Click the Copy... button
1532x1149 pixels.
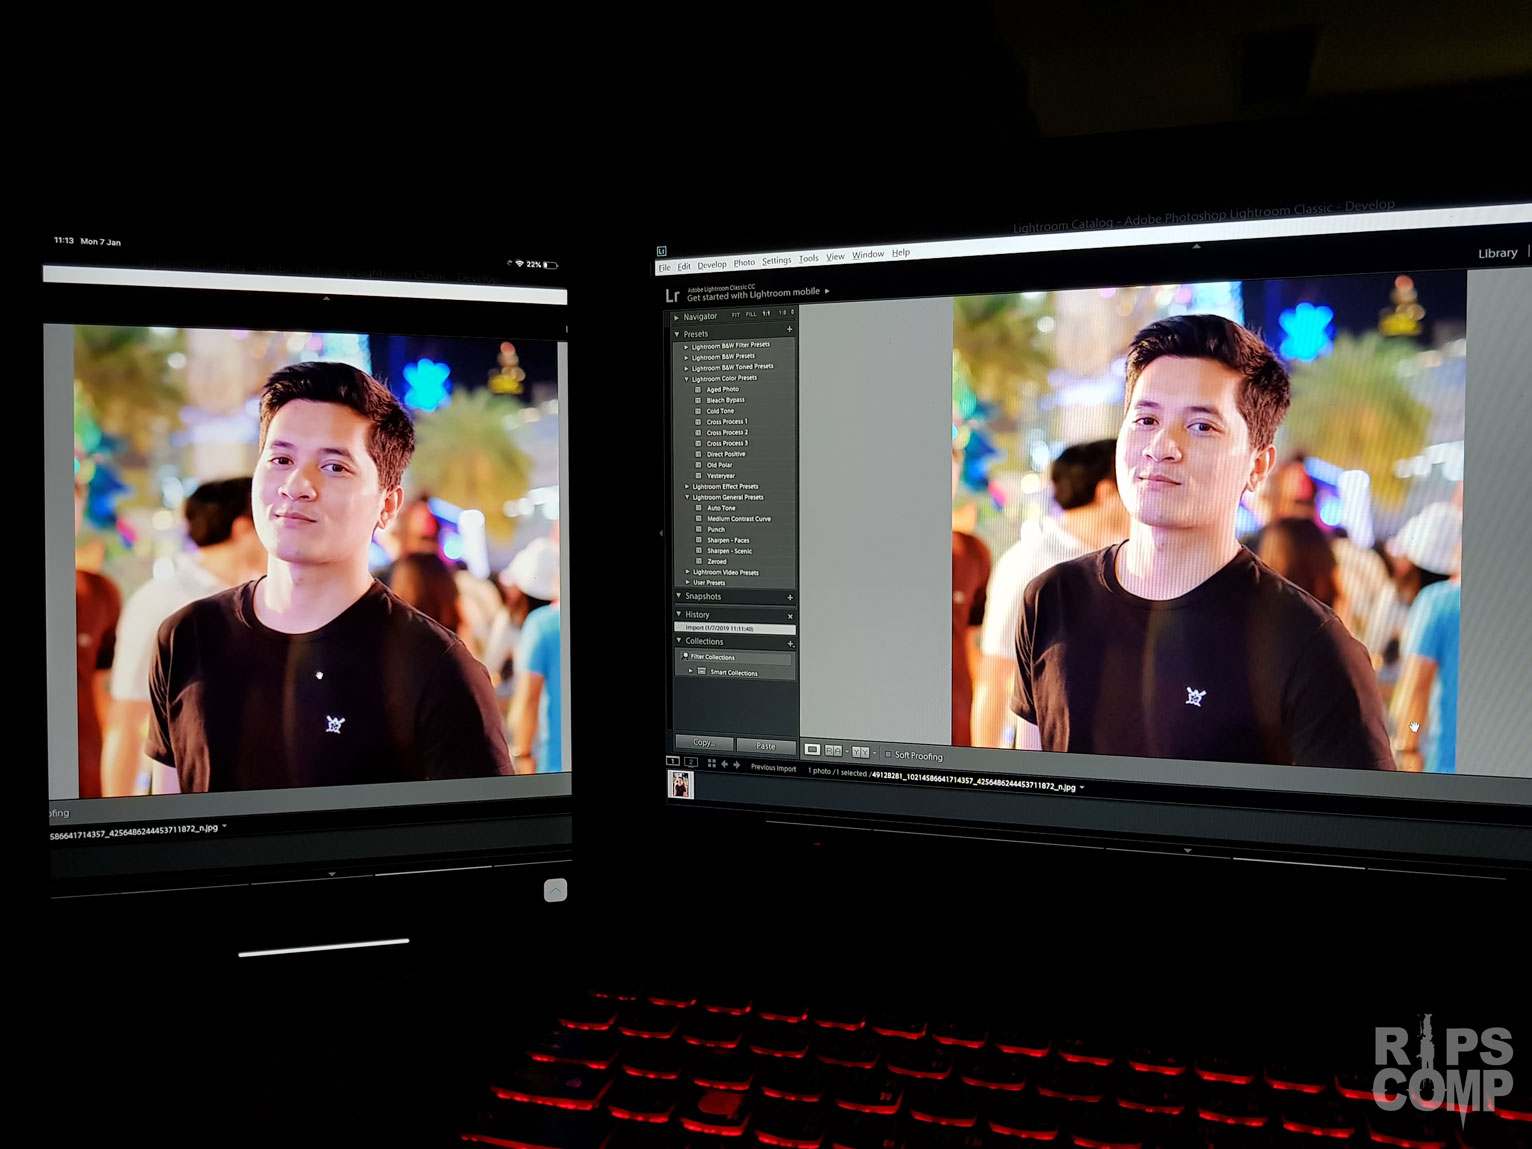pos(704,743)
